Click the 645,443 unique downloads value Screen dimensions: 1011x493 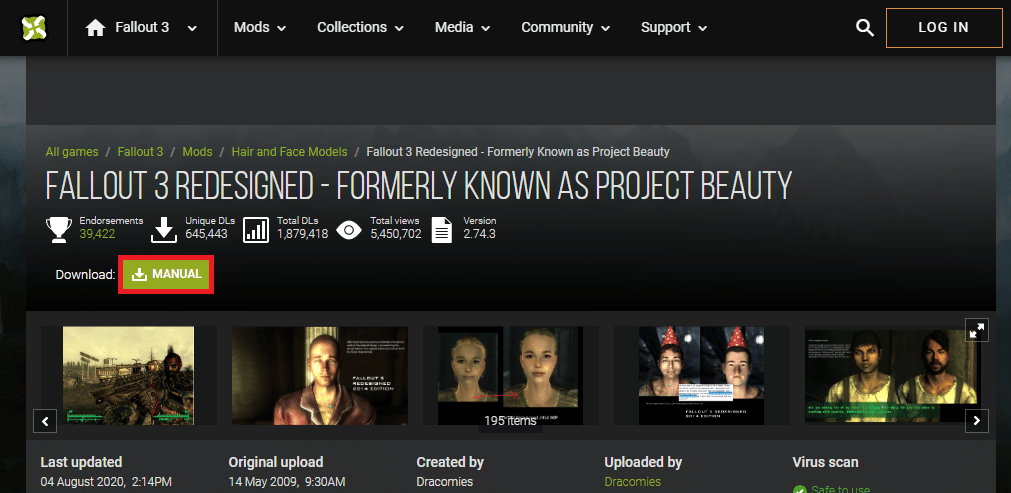tap(206, 234)
